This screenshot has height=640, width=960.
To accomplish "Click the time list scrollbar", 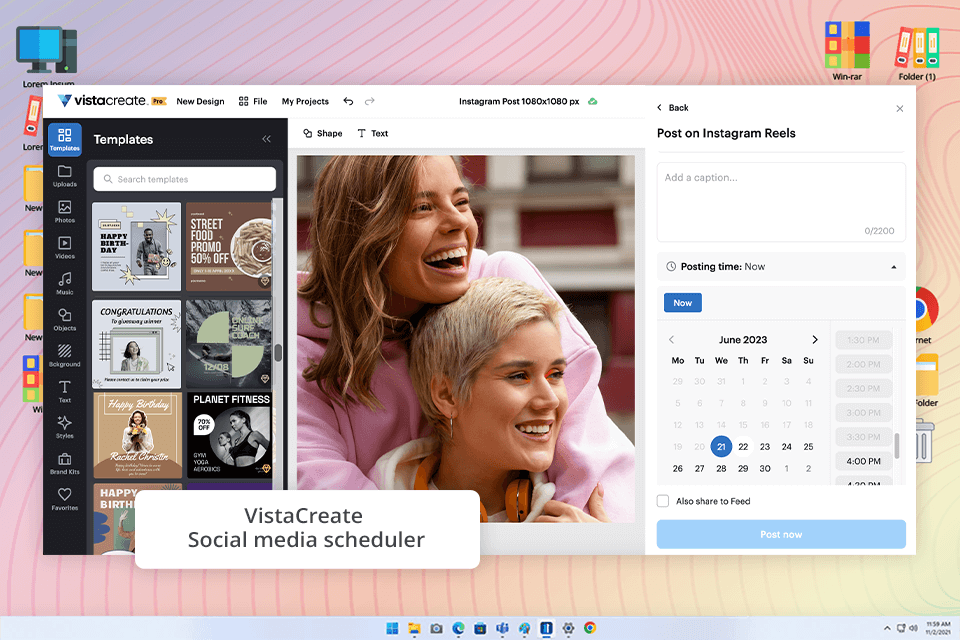I will [x=896, y=445].
